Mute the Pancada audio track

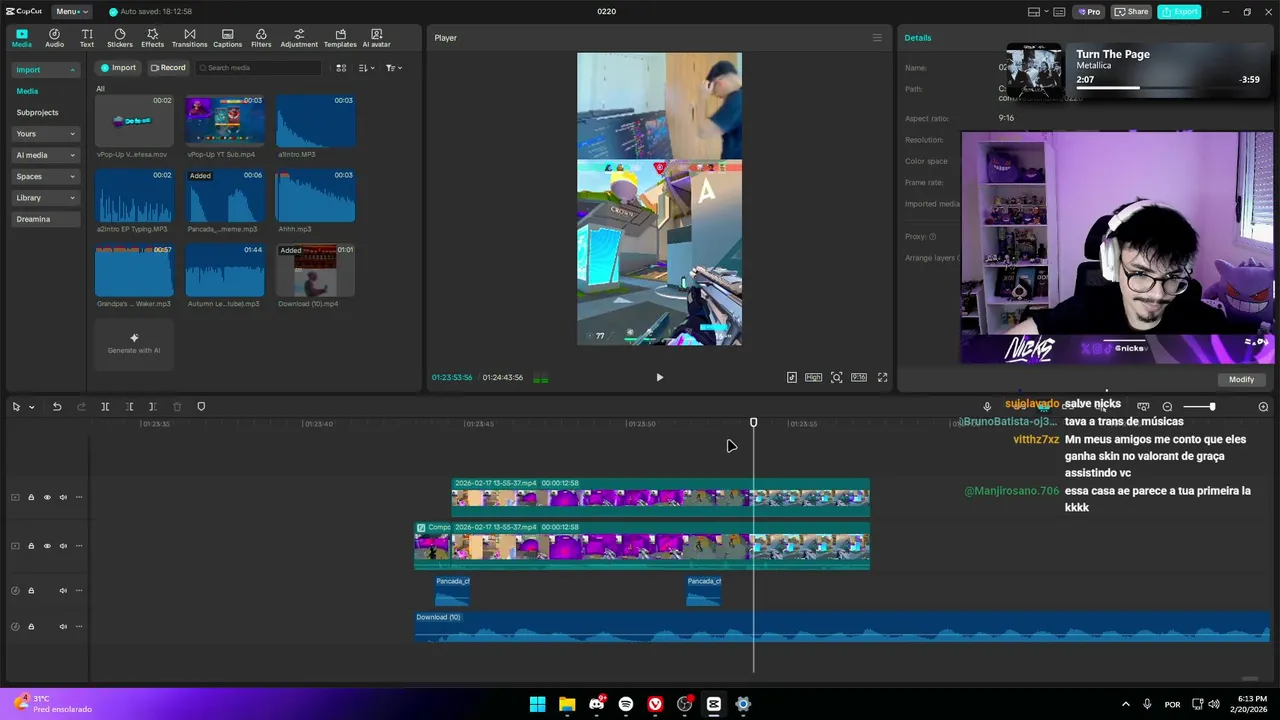63,591
